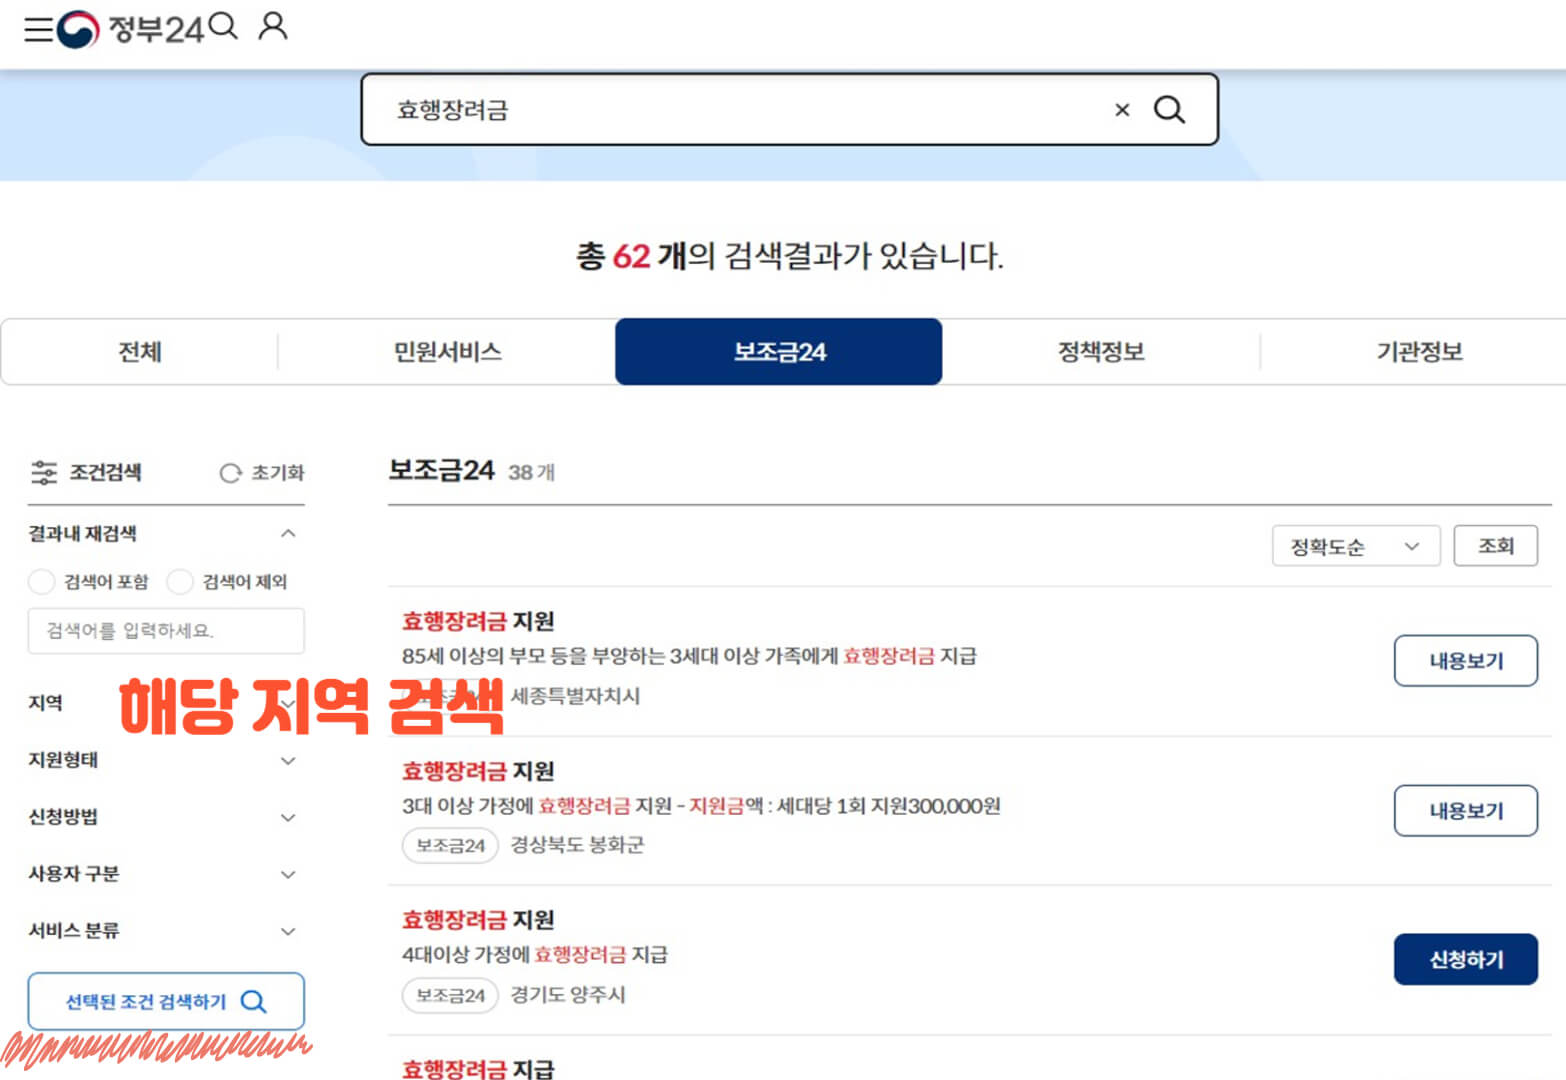Viewport: 1566px width, 1080px height.
Task: Clear the search field with the X icon
Action: [x=1122, y=110]
